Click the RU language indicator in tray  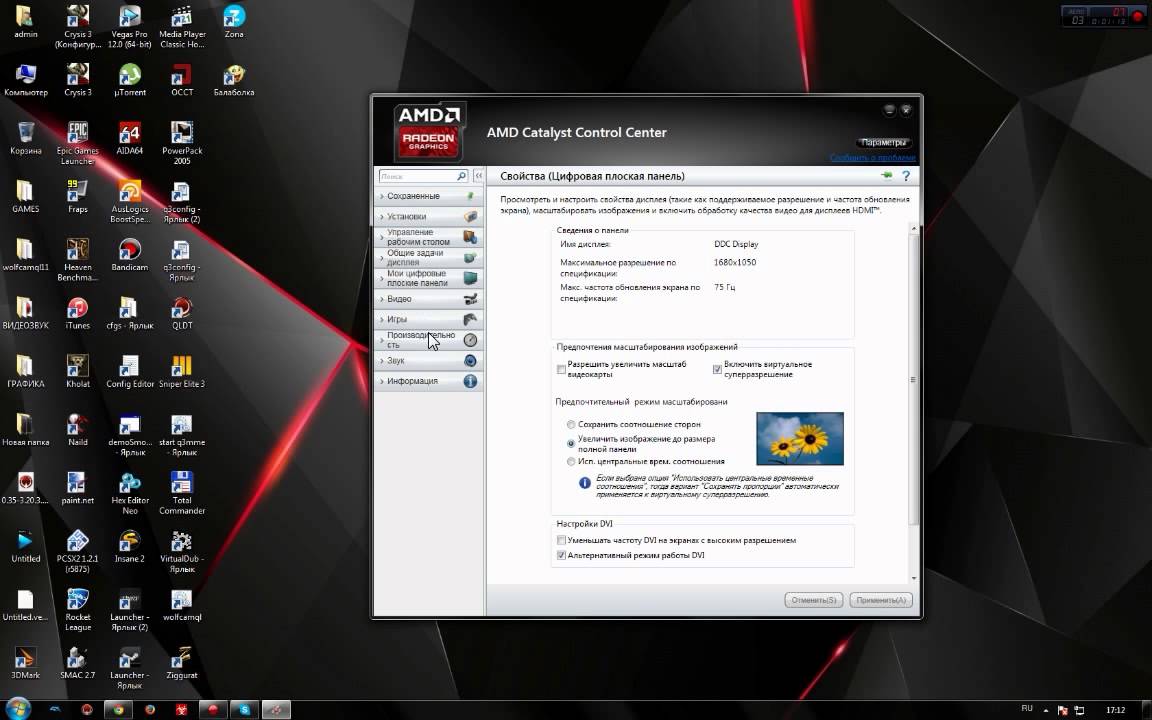(x=1027, y=709)
